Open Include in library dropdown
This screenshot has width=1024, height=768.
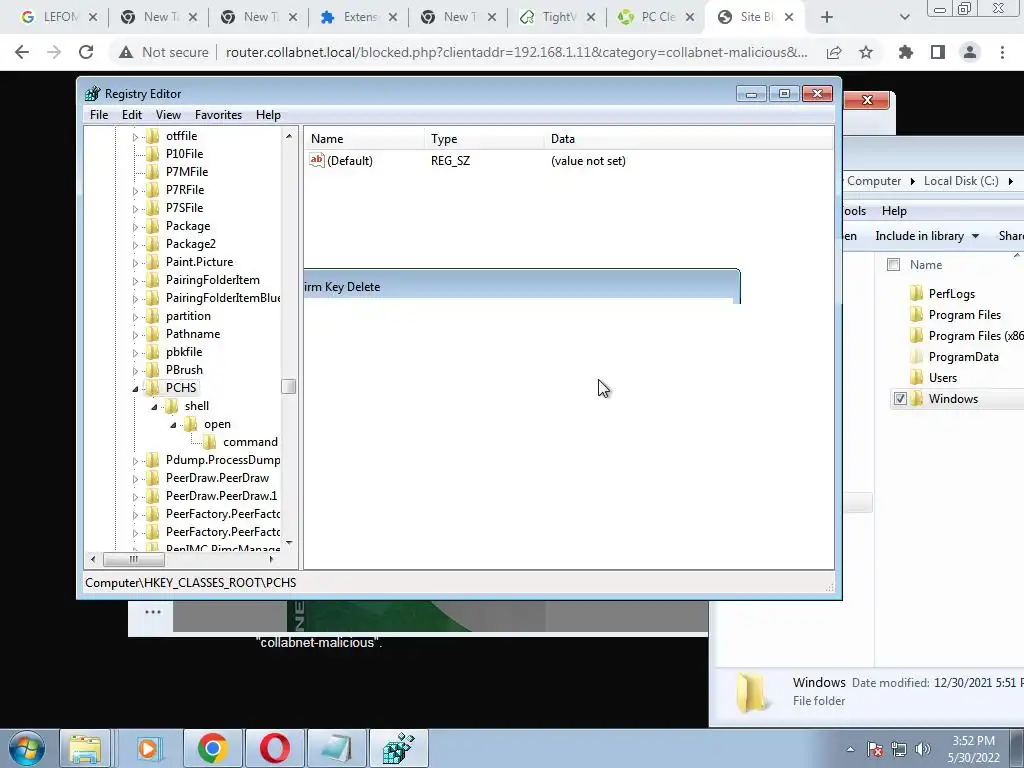pos(927,236)
